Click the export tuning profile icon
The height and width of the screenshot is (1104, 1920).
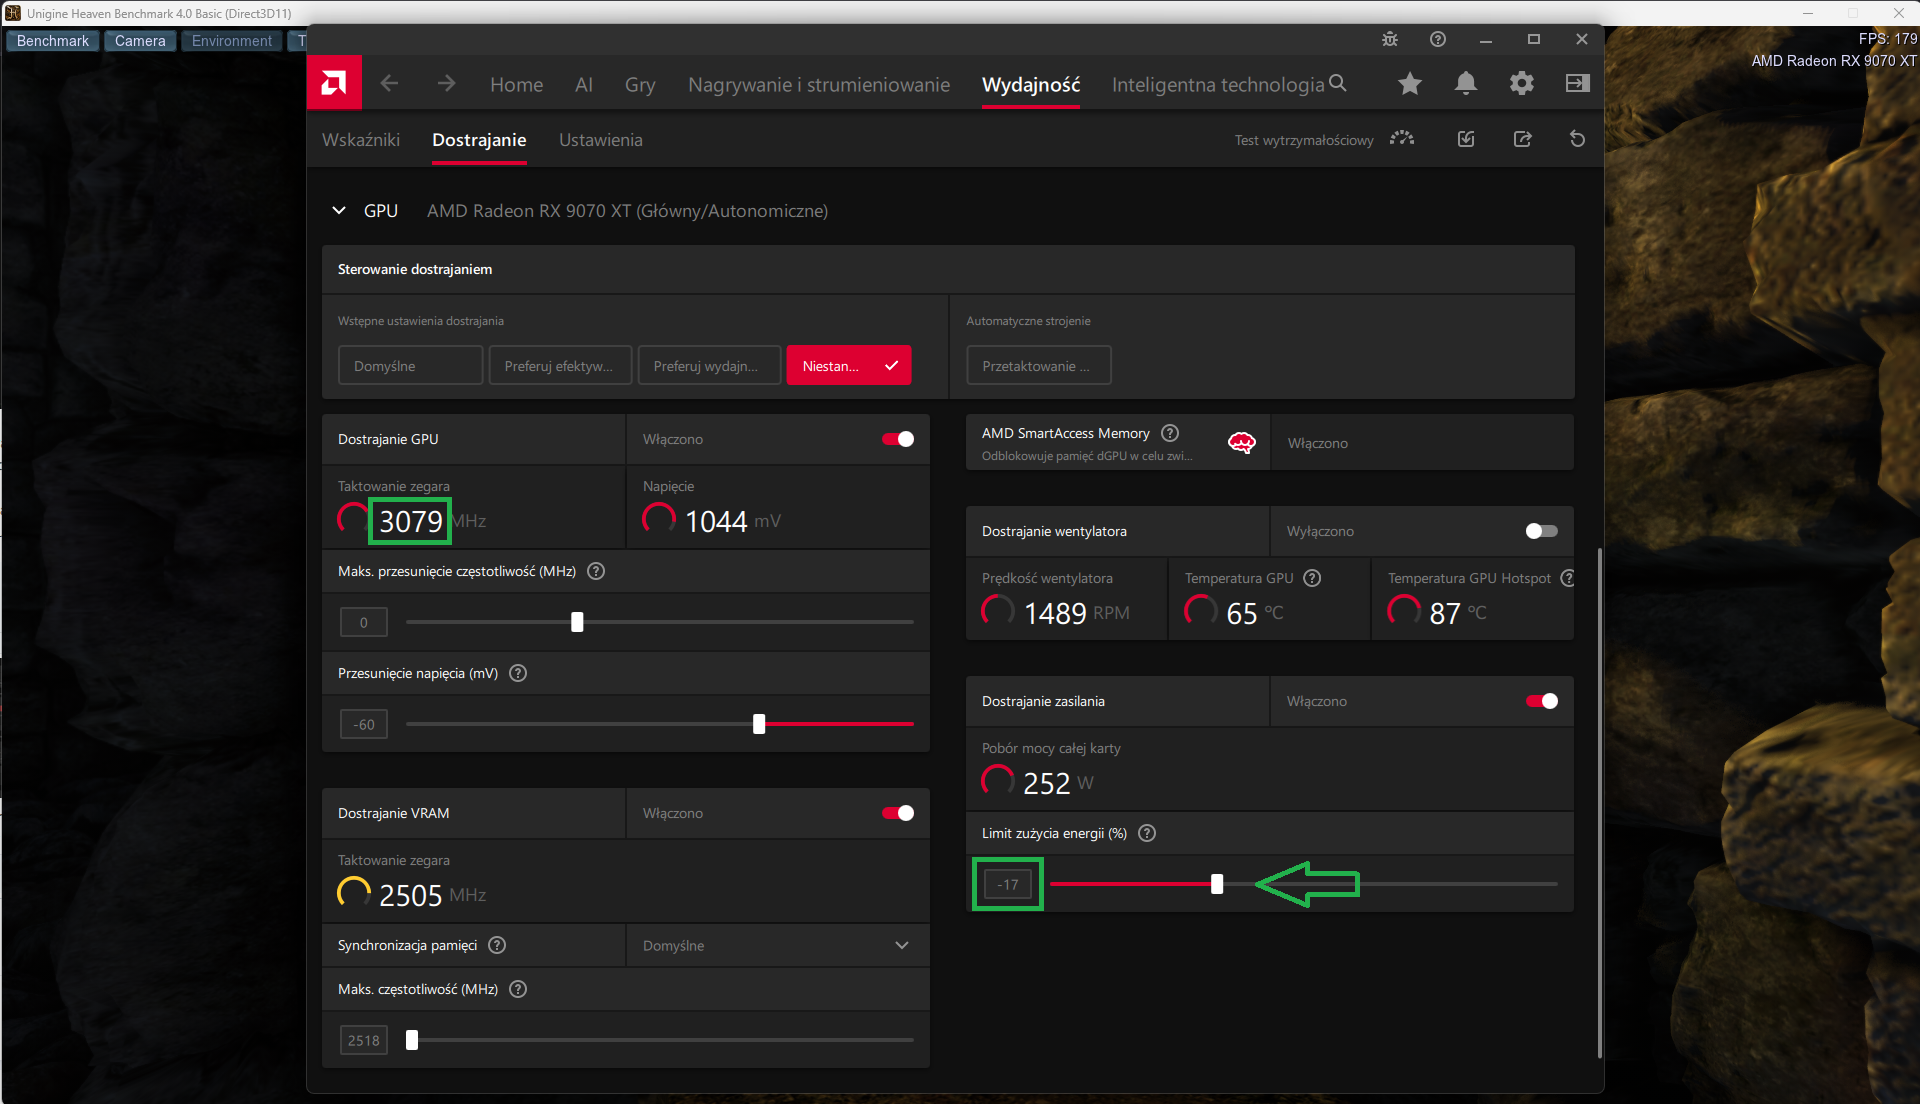pyautogui.click(x=1522, y=139)
